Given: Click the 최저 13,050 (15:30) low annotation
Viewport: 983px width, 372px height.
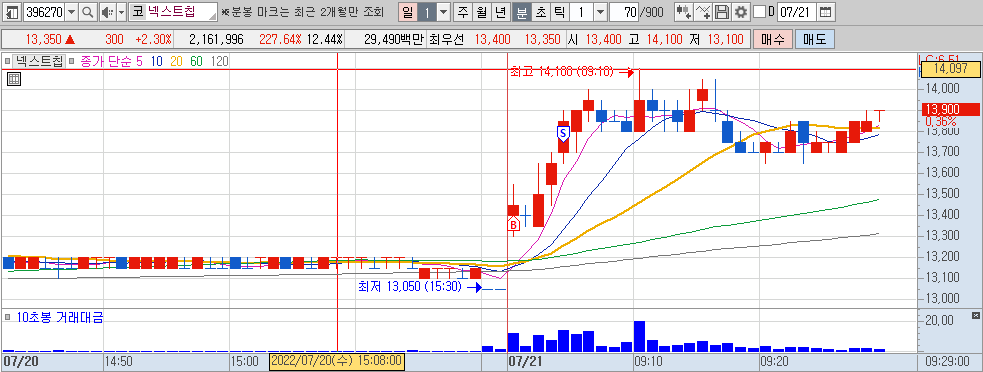Looking at the screenshot, I should coord(409,287).
